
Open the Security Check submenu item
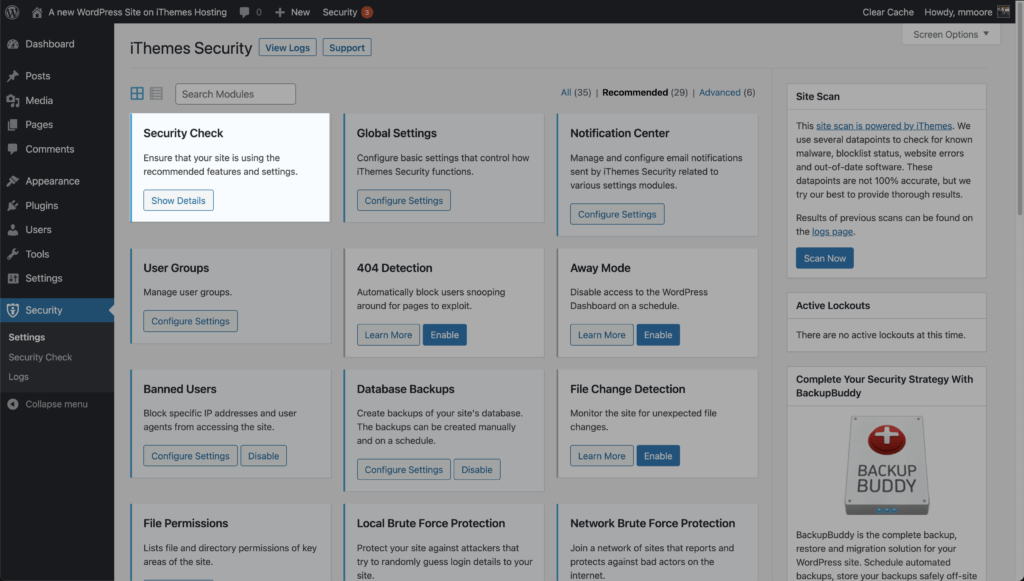[40, 357]
